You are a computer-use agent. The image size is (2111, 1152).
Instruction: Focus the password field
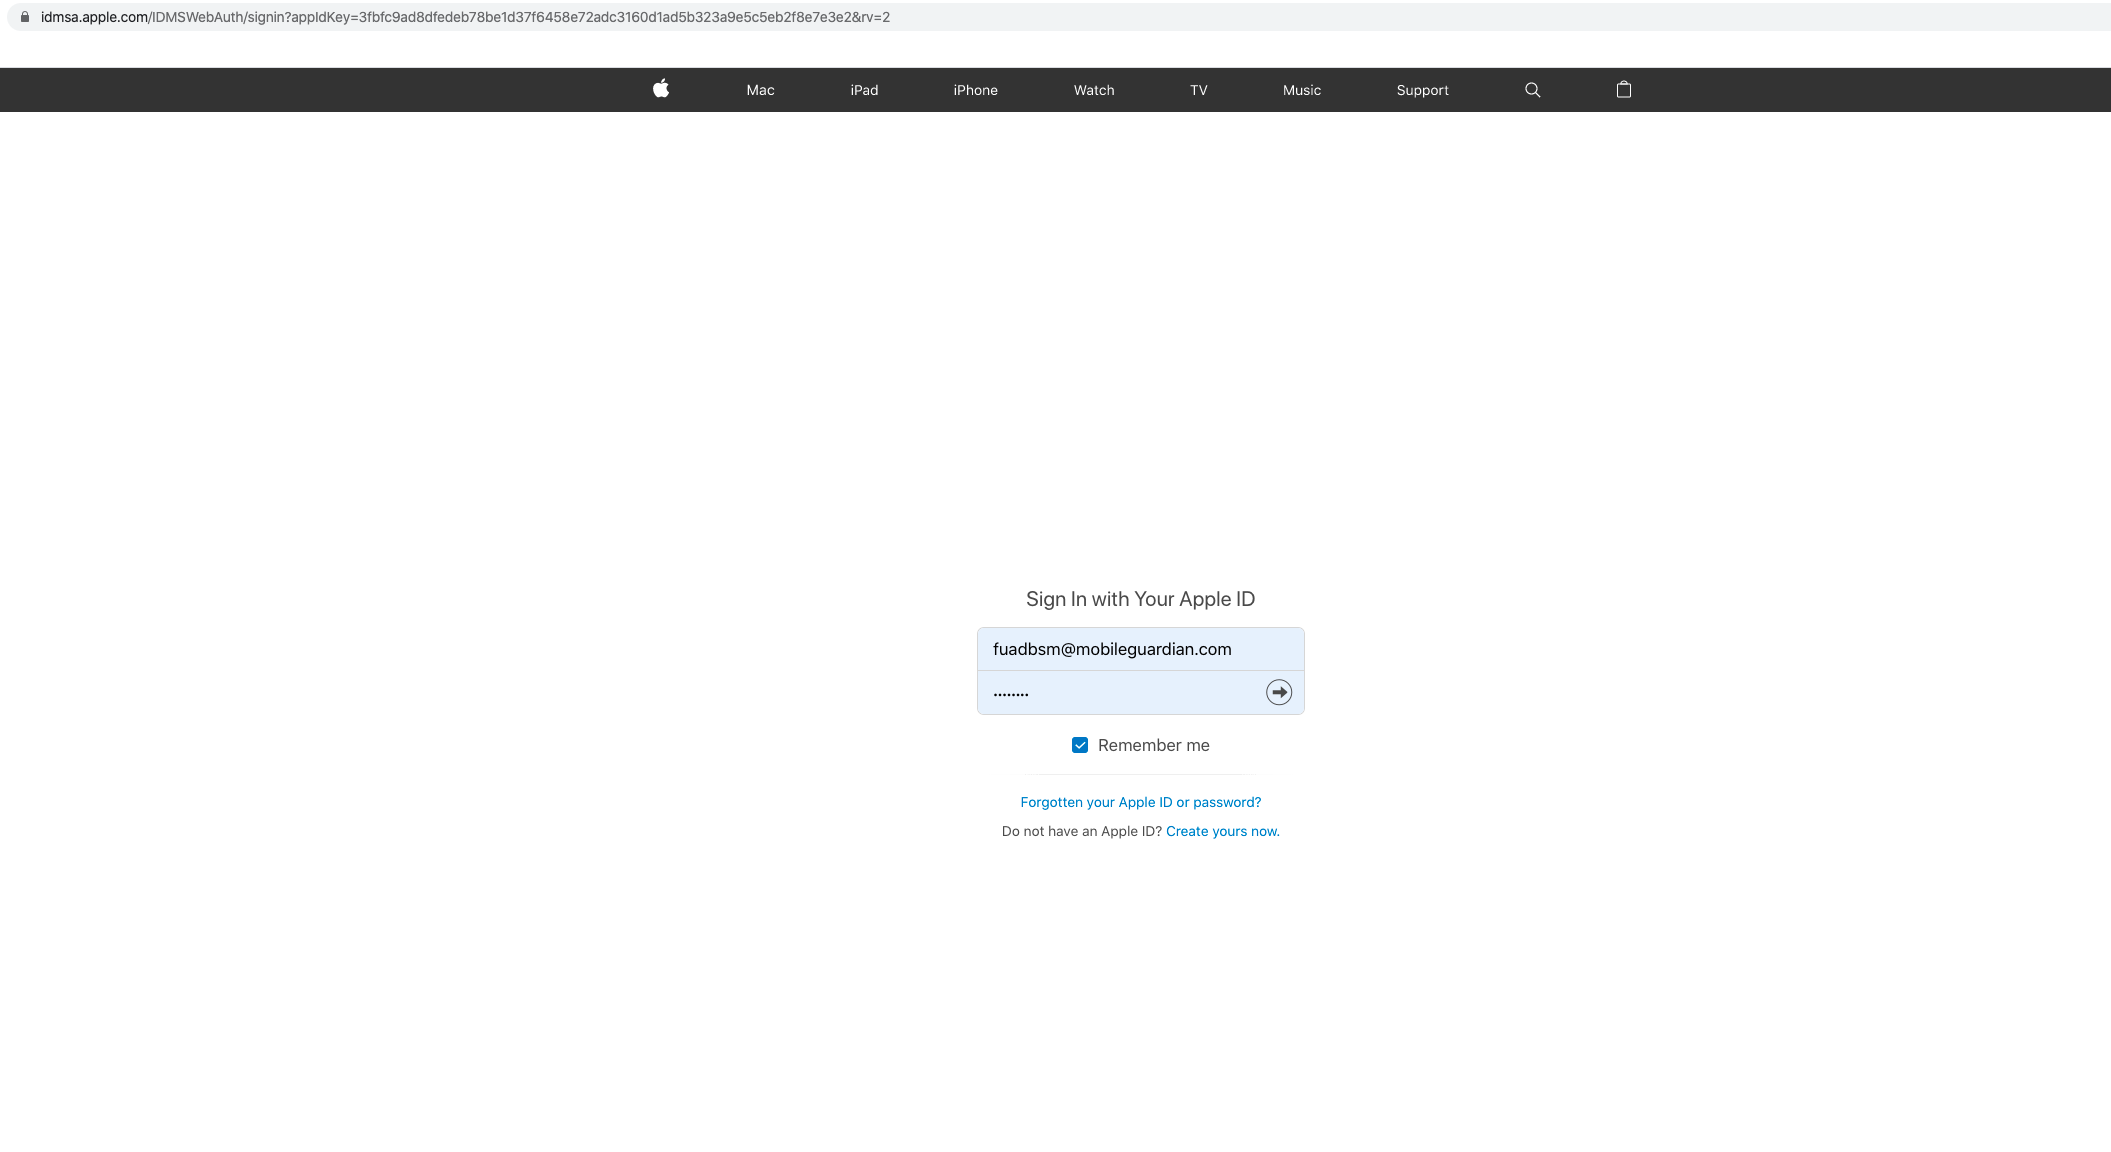coord(1141,693)
